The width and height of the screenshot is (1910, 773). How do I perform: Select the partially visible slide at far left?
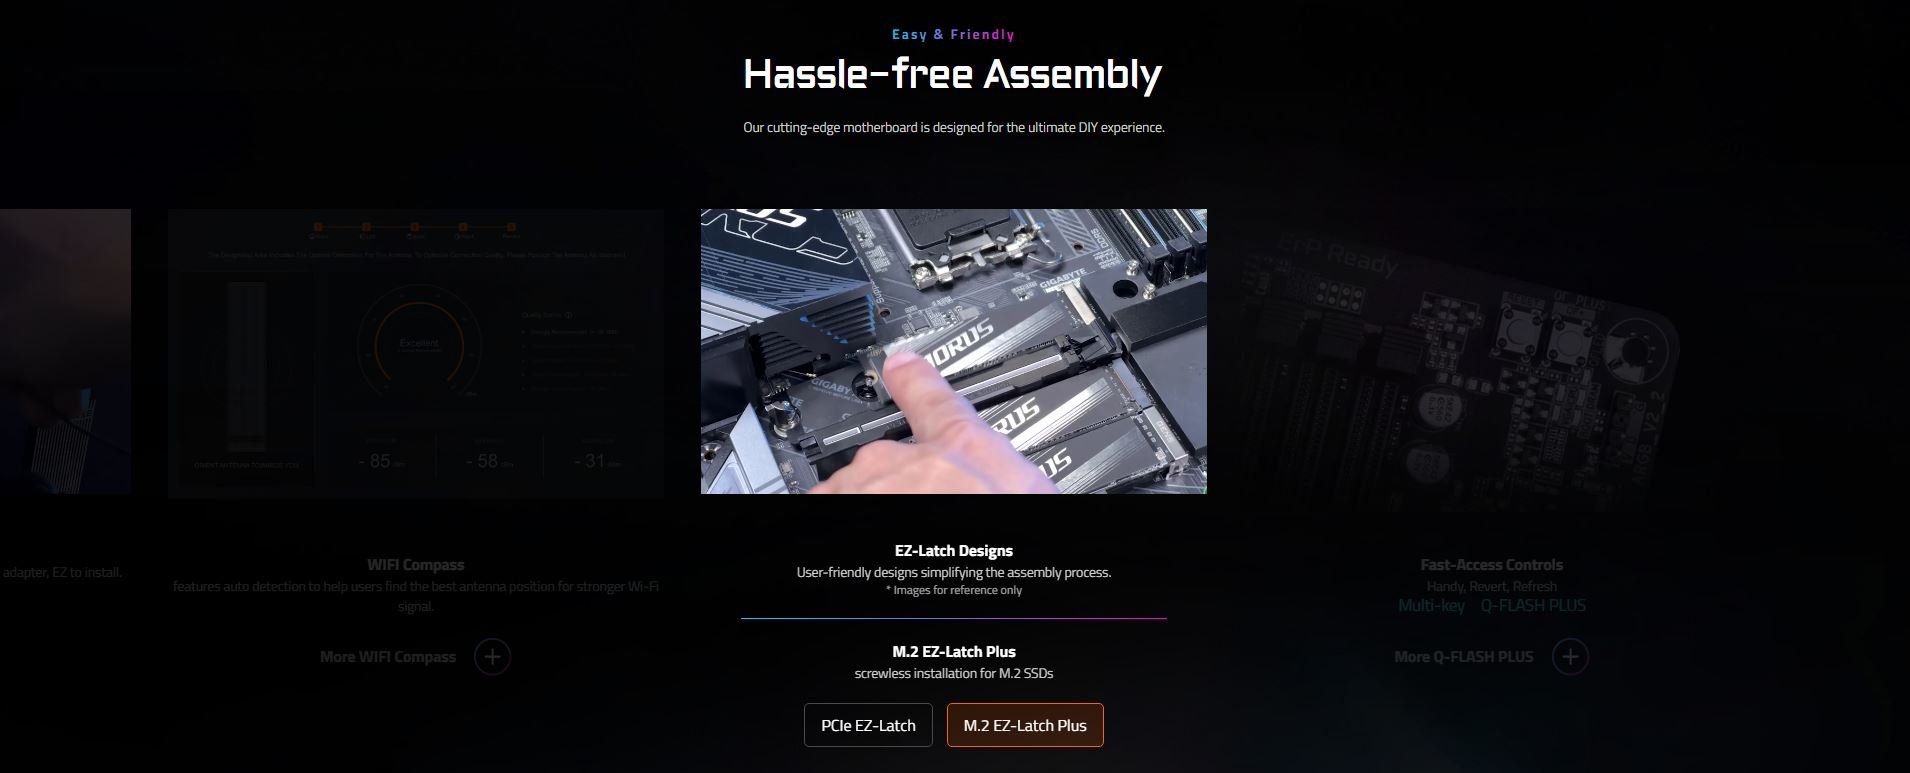pos(65,351)
